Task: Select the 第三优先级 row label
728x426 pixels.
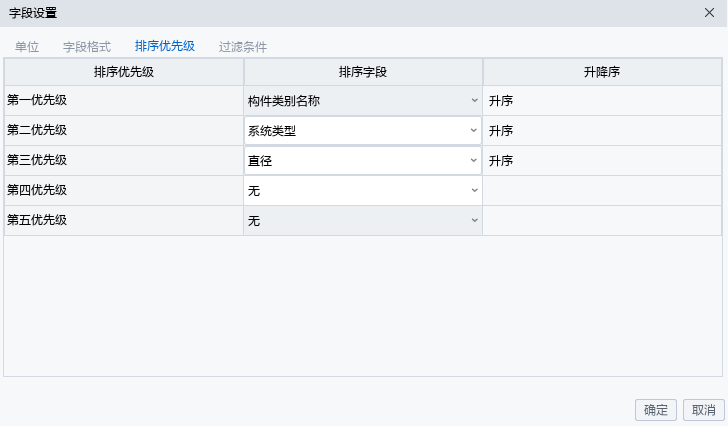Action: click(x=37, y=160)
